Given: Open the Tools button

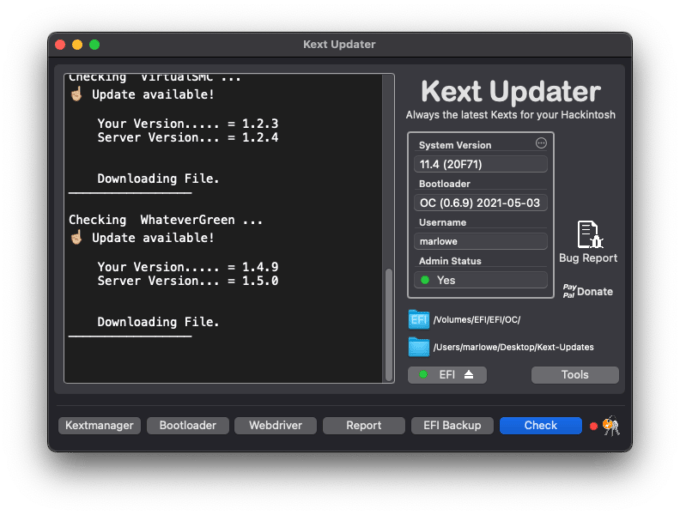Looking at the screenshot, I should click(x=575, y=375).
